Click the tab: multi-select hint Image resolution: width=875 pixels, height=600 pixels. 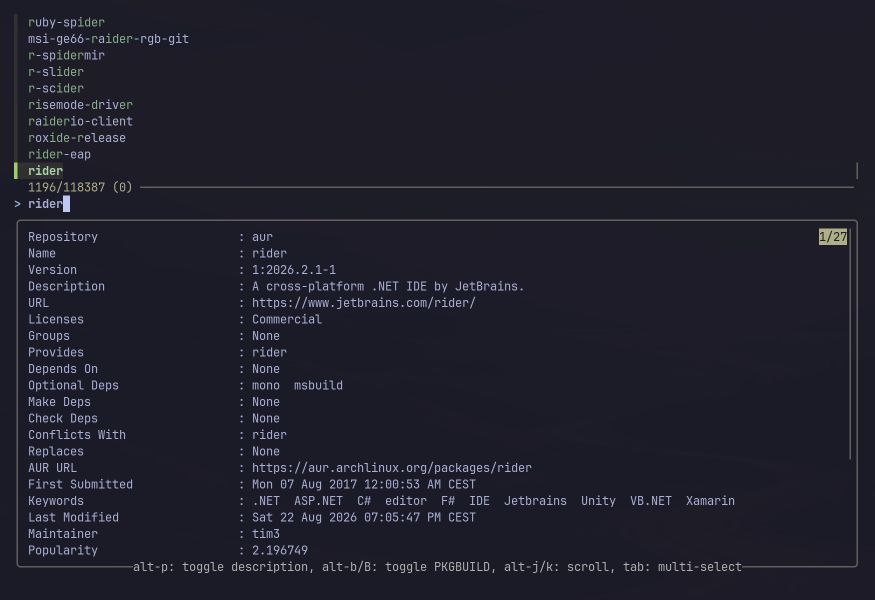click(x=682, y=567)
